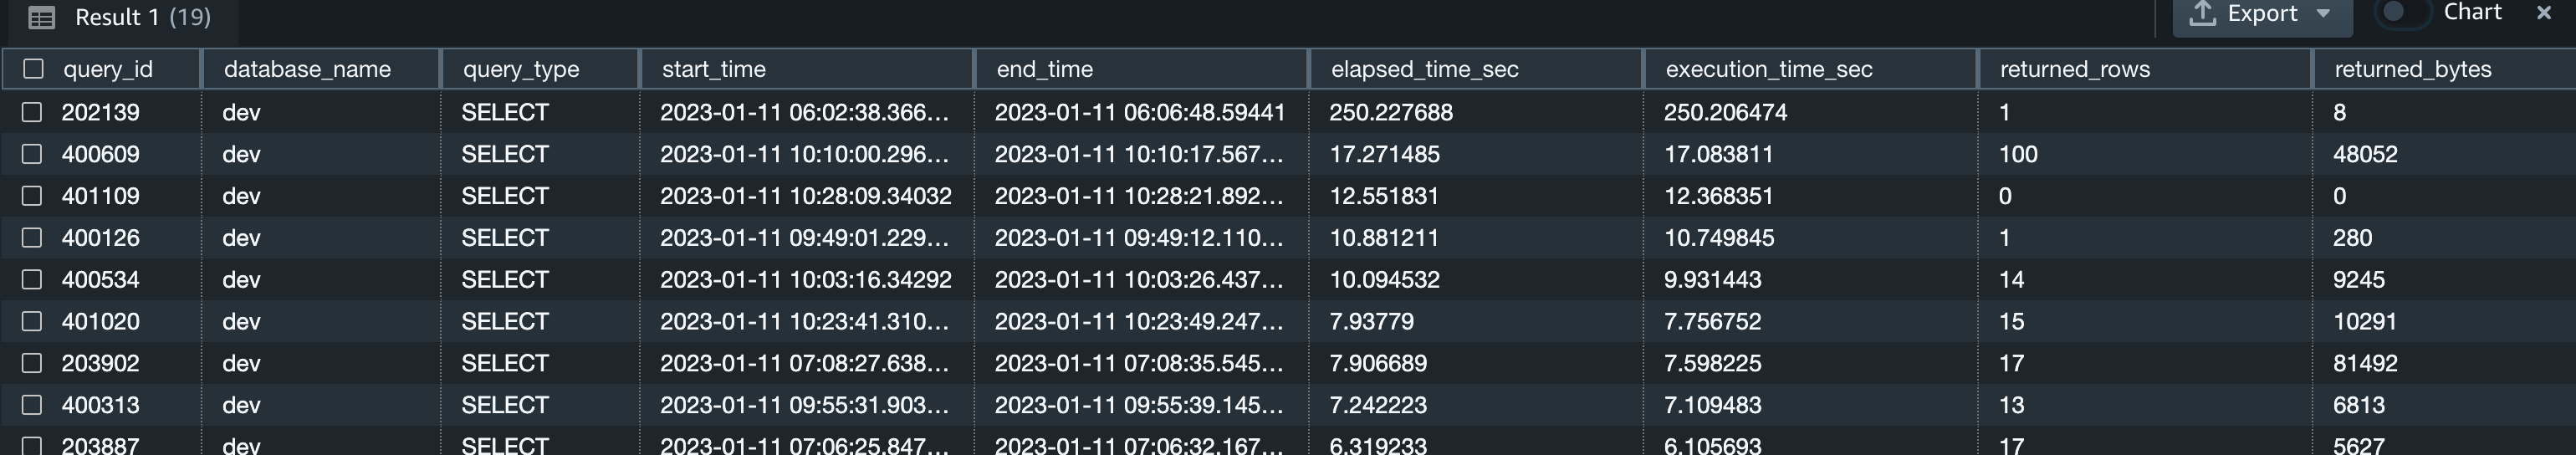Sort by the database_name column header

[307, 69]
